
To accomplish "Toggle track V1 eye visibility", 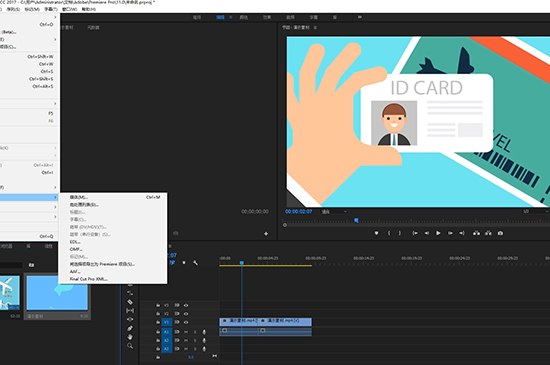I will point(186,322).
